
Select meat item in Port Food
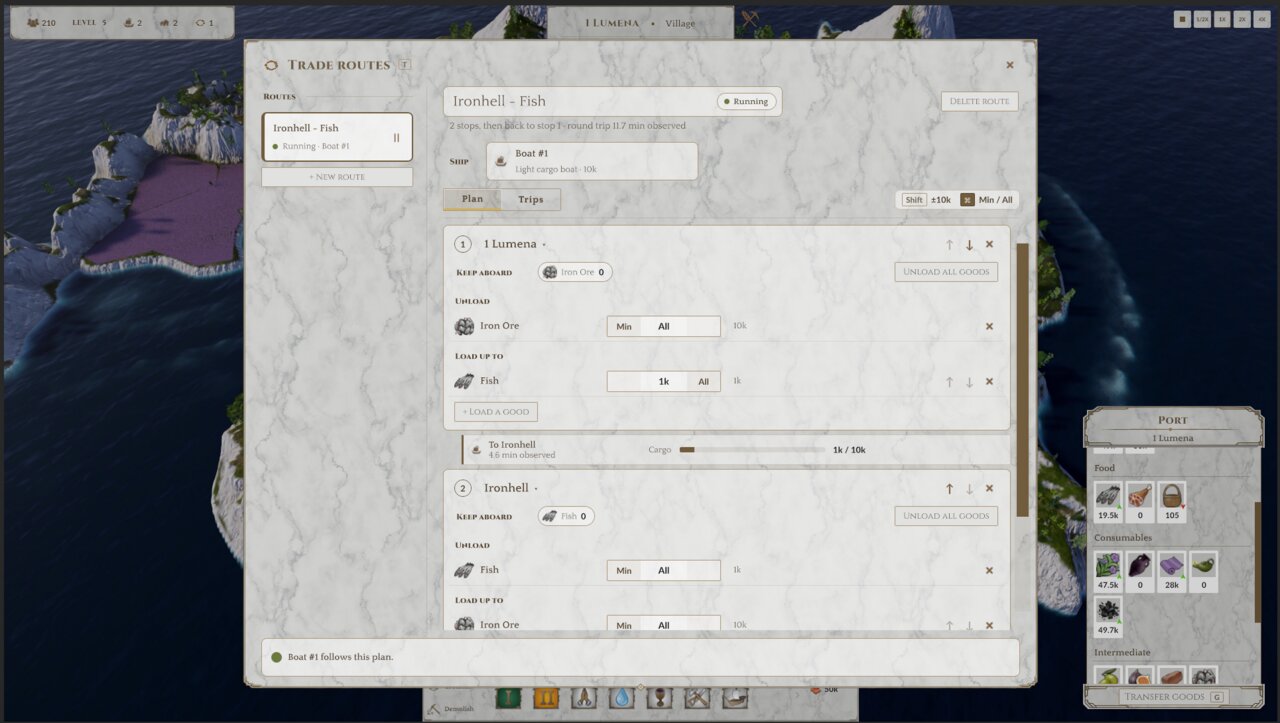1140,502
